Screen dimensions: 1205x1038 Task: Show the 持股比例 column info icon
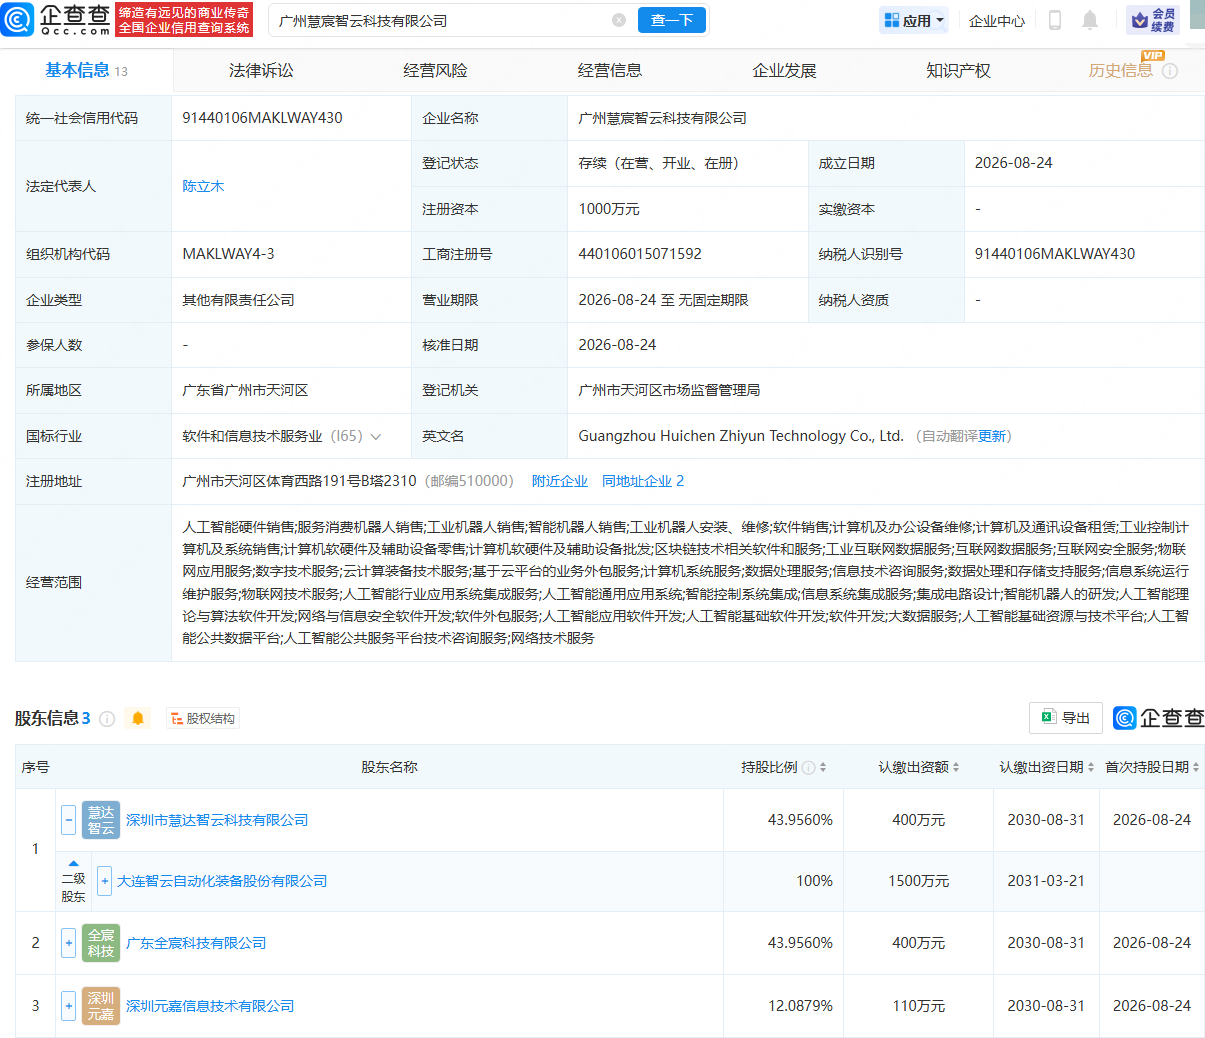(808, 767)
